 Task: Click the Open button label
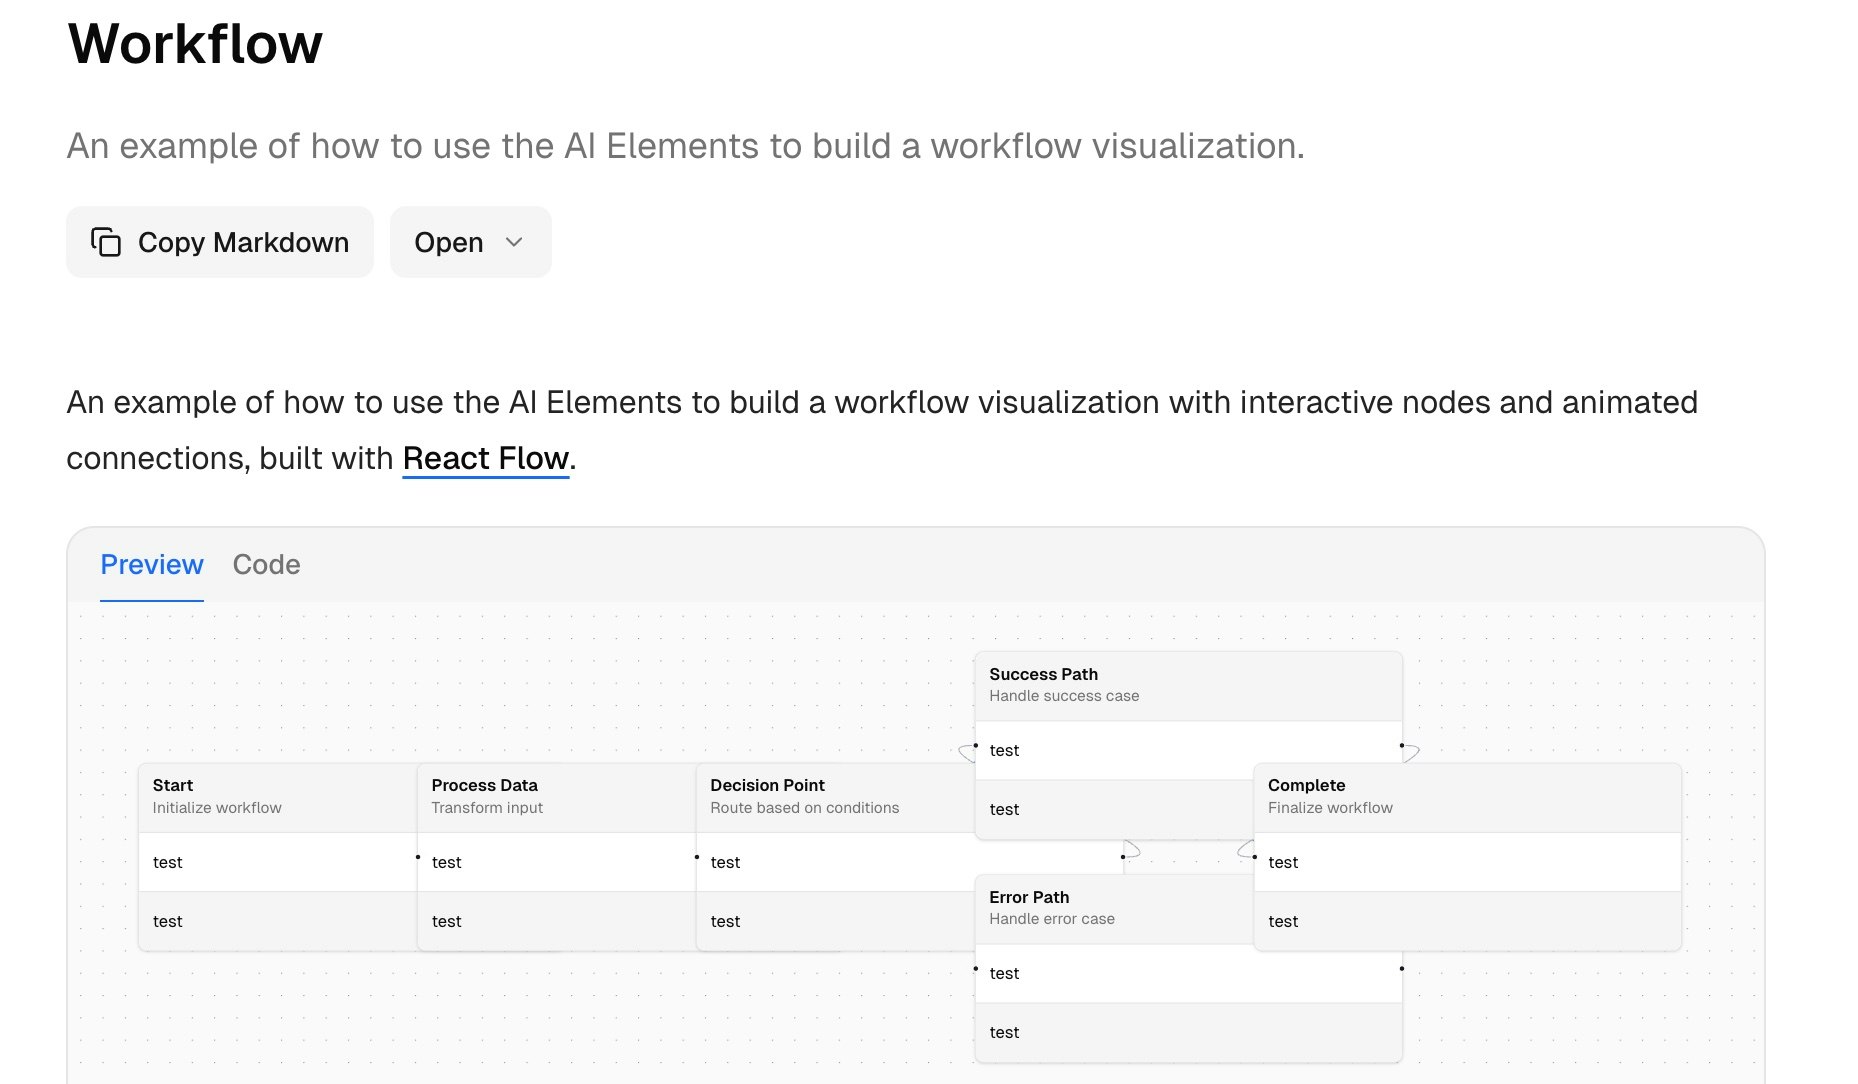448,242
